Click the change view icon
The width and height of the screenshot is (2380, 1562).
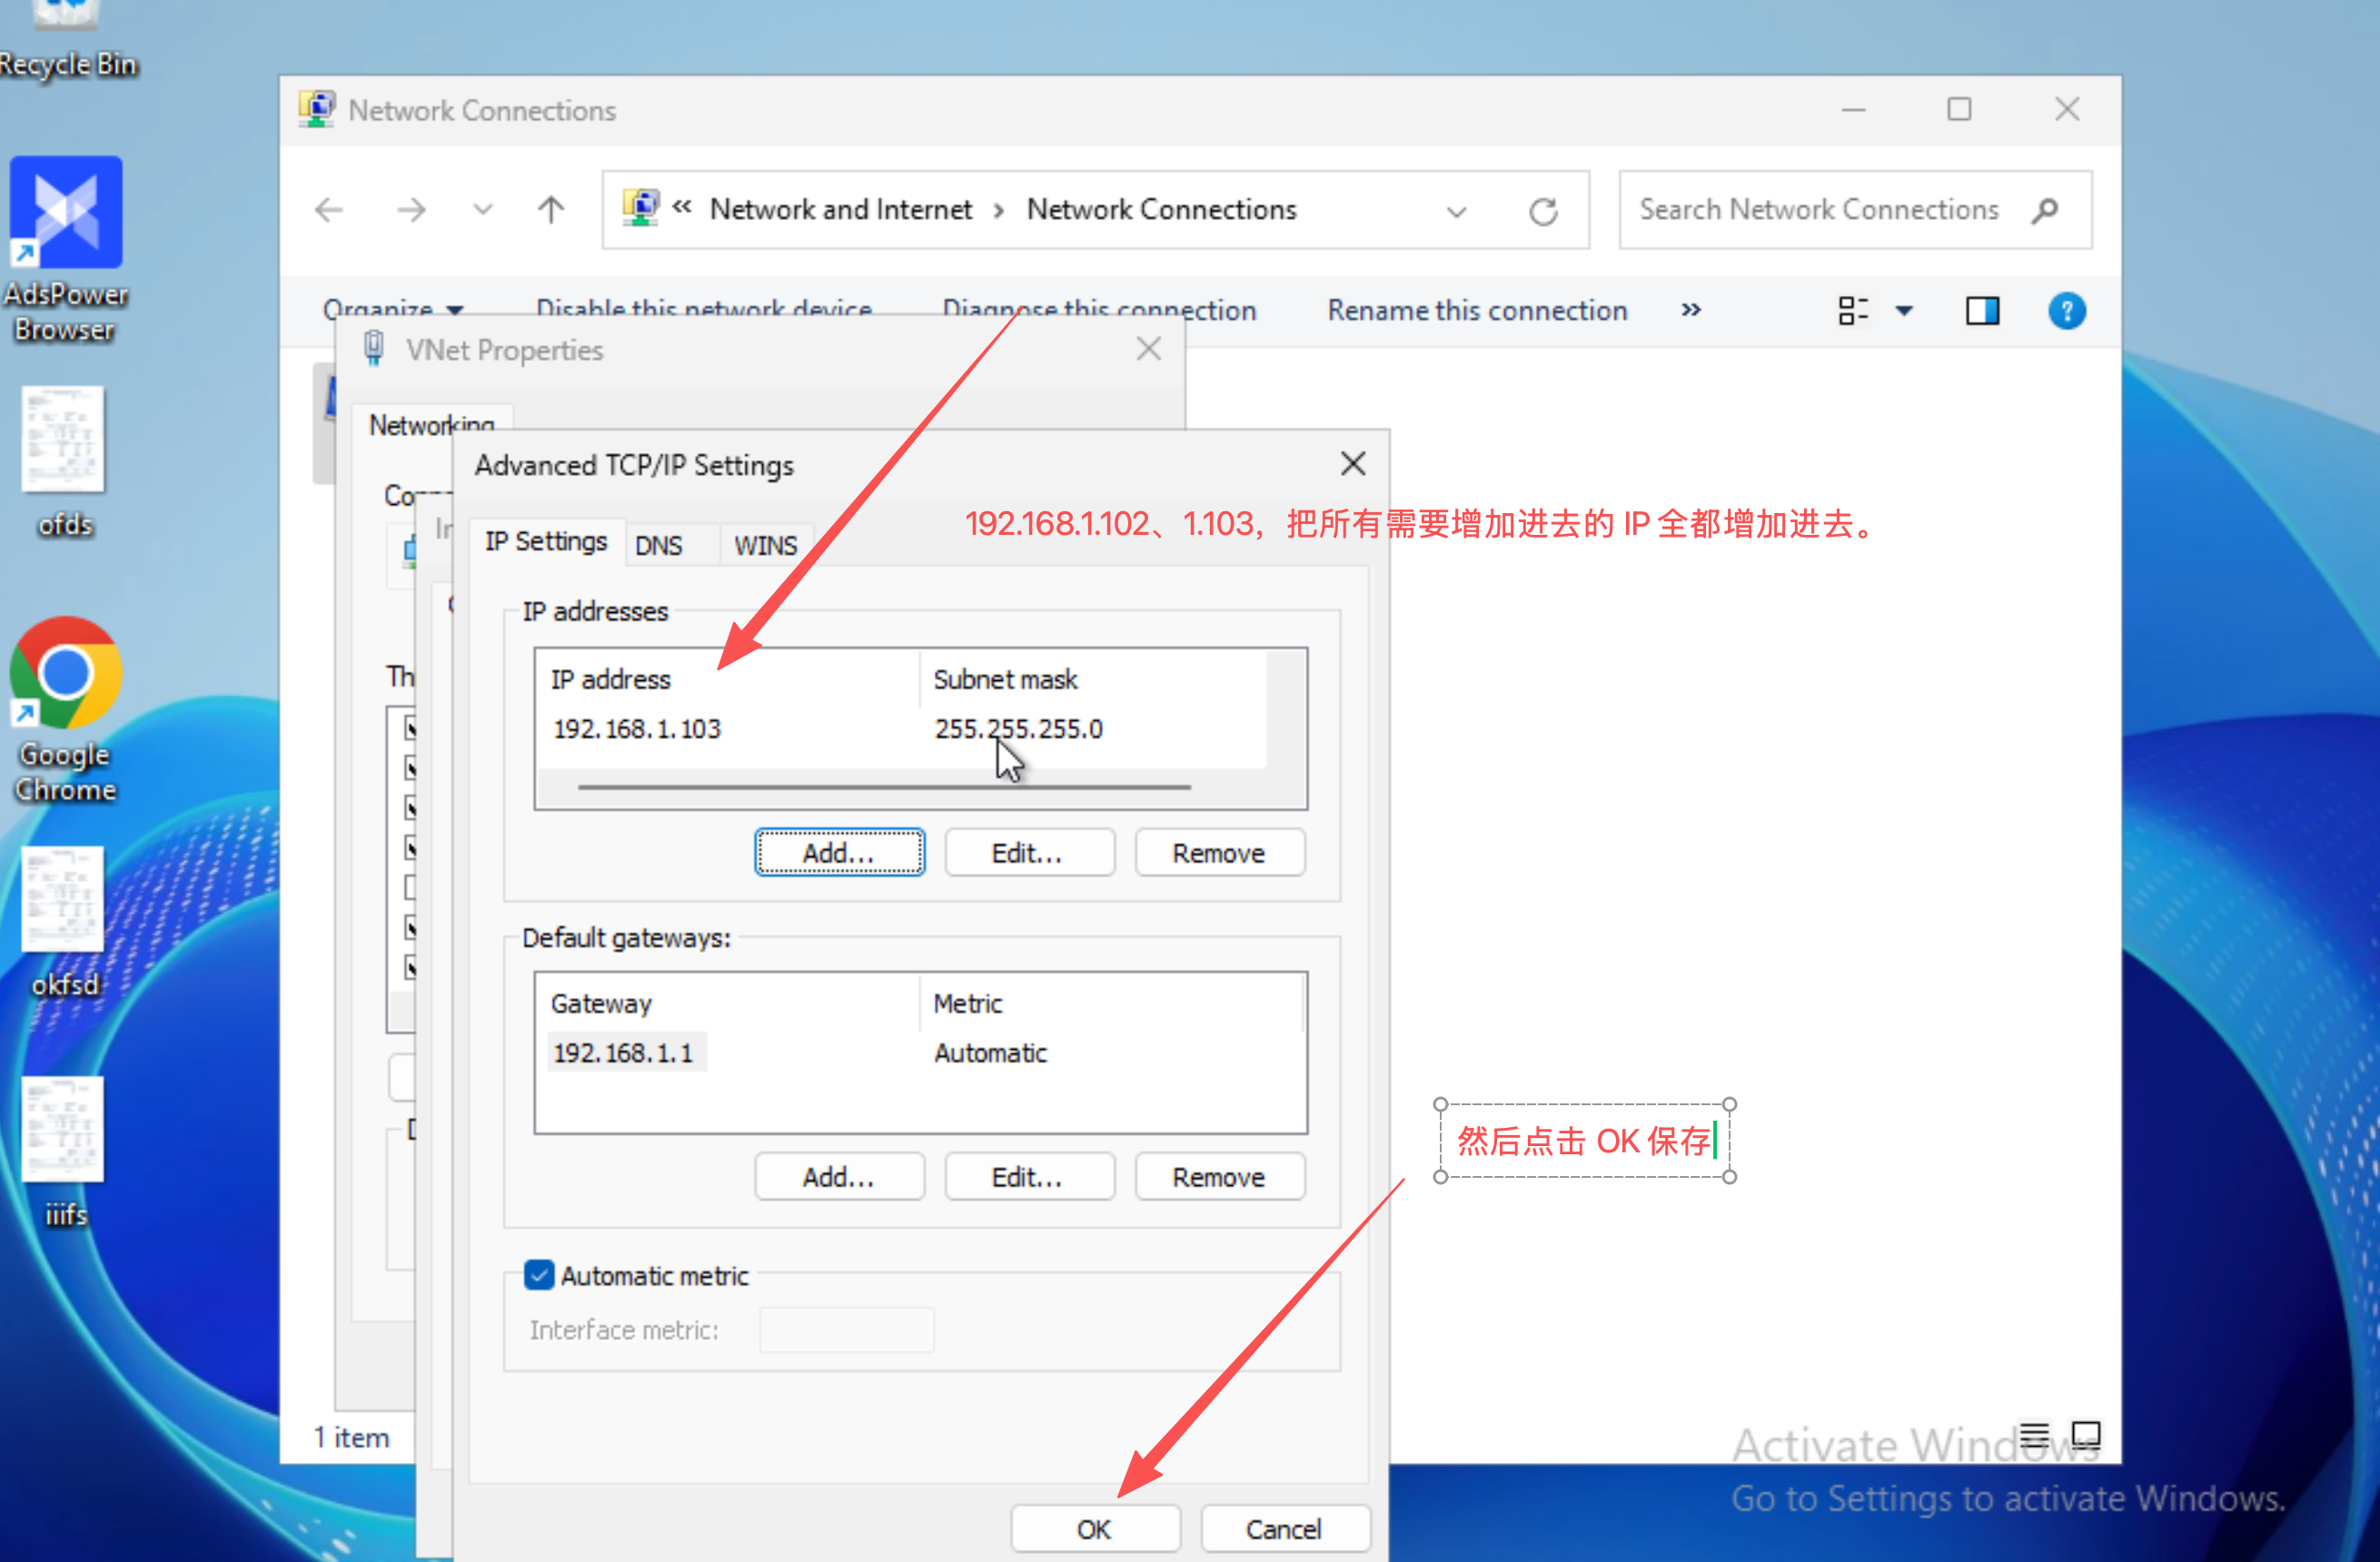pos(1852,311)
